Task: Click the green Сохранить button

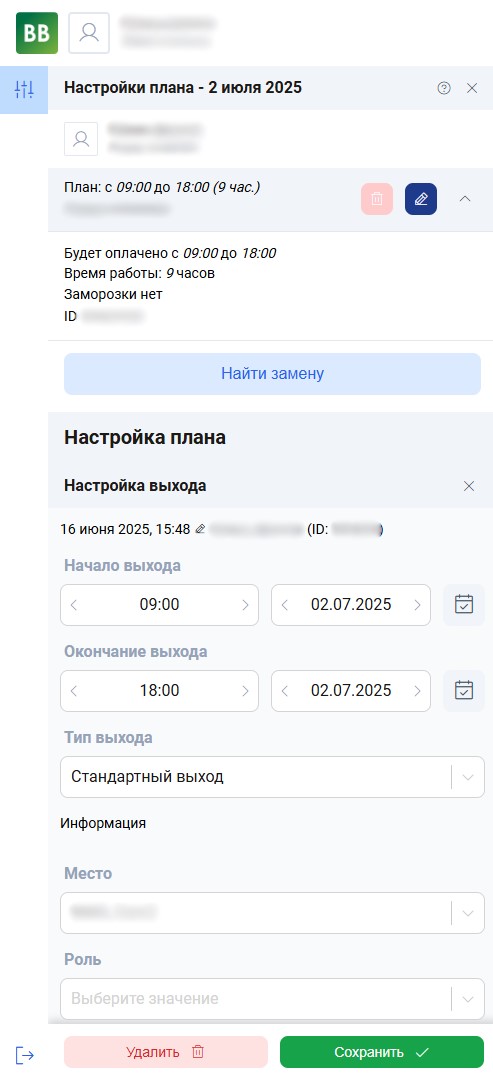Action: tap(382, 1052)
